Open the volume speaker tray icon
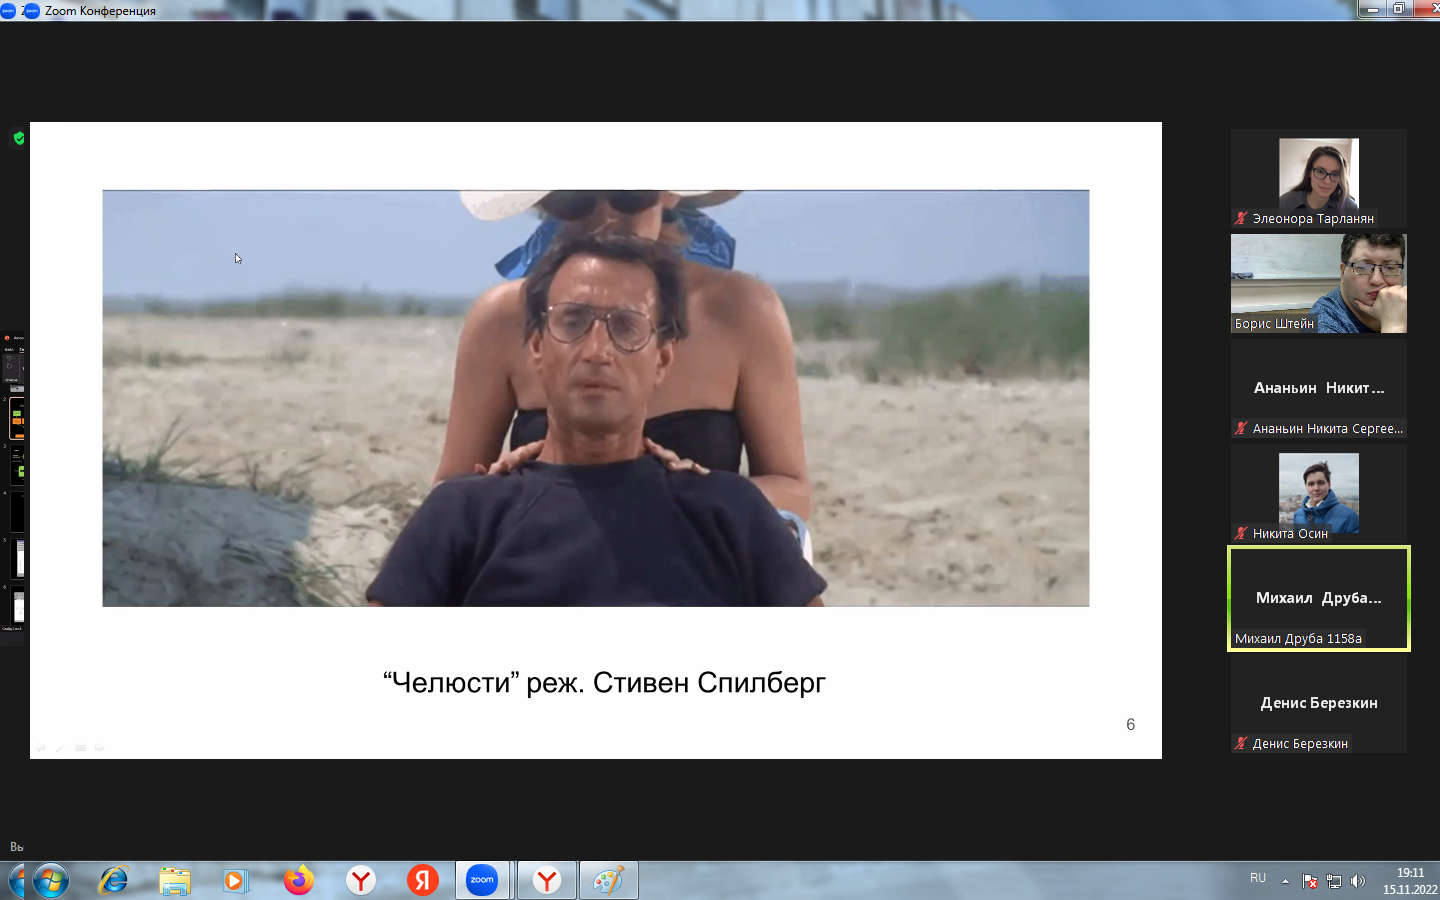Screen dimensions: 1440x900 point(1357,881)
